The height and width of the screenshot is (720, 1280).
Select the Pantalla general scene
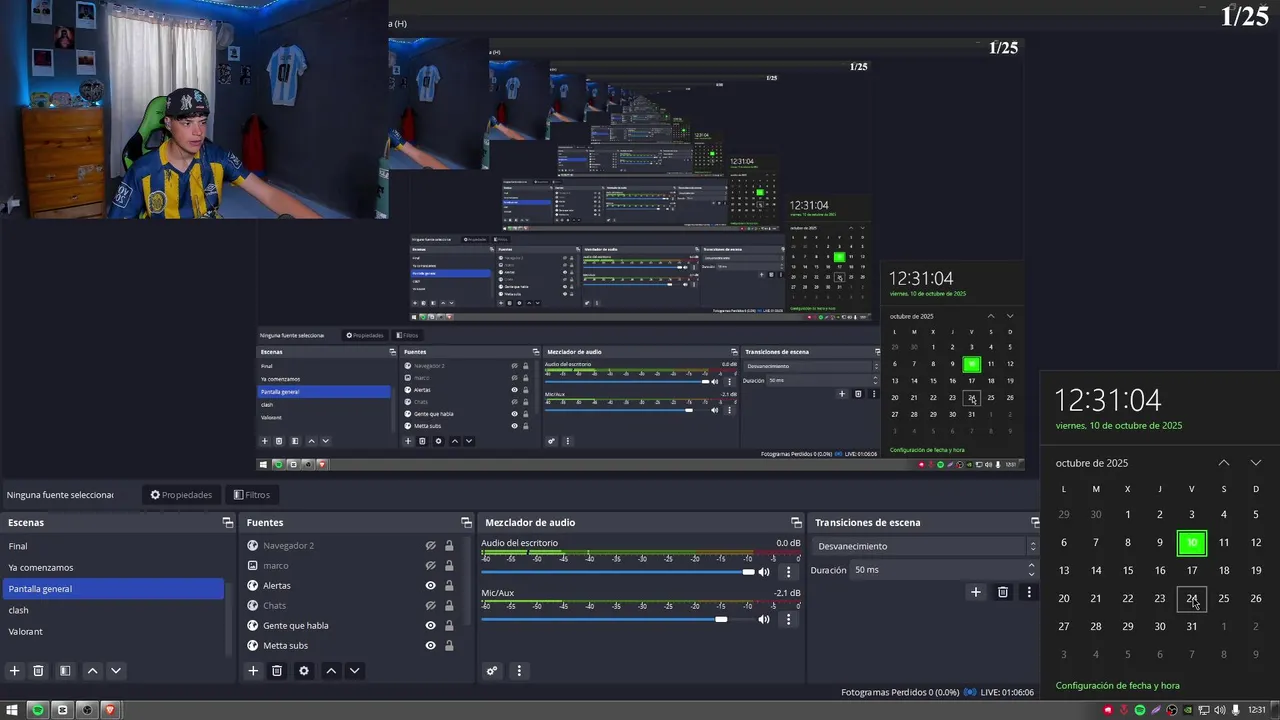[x=115, y=589]
